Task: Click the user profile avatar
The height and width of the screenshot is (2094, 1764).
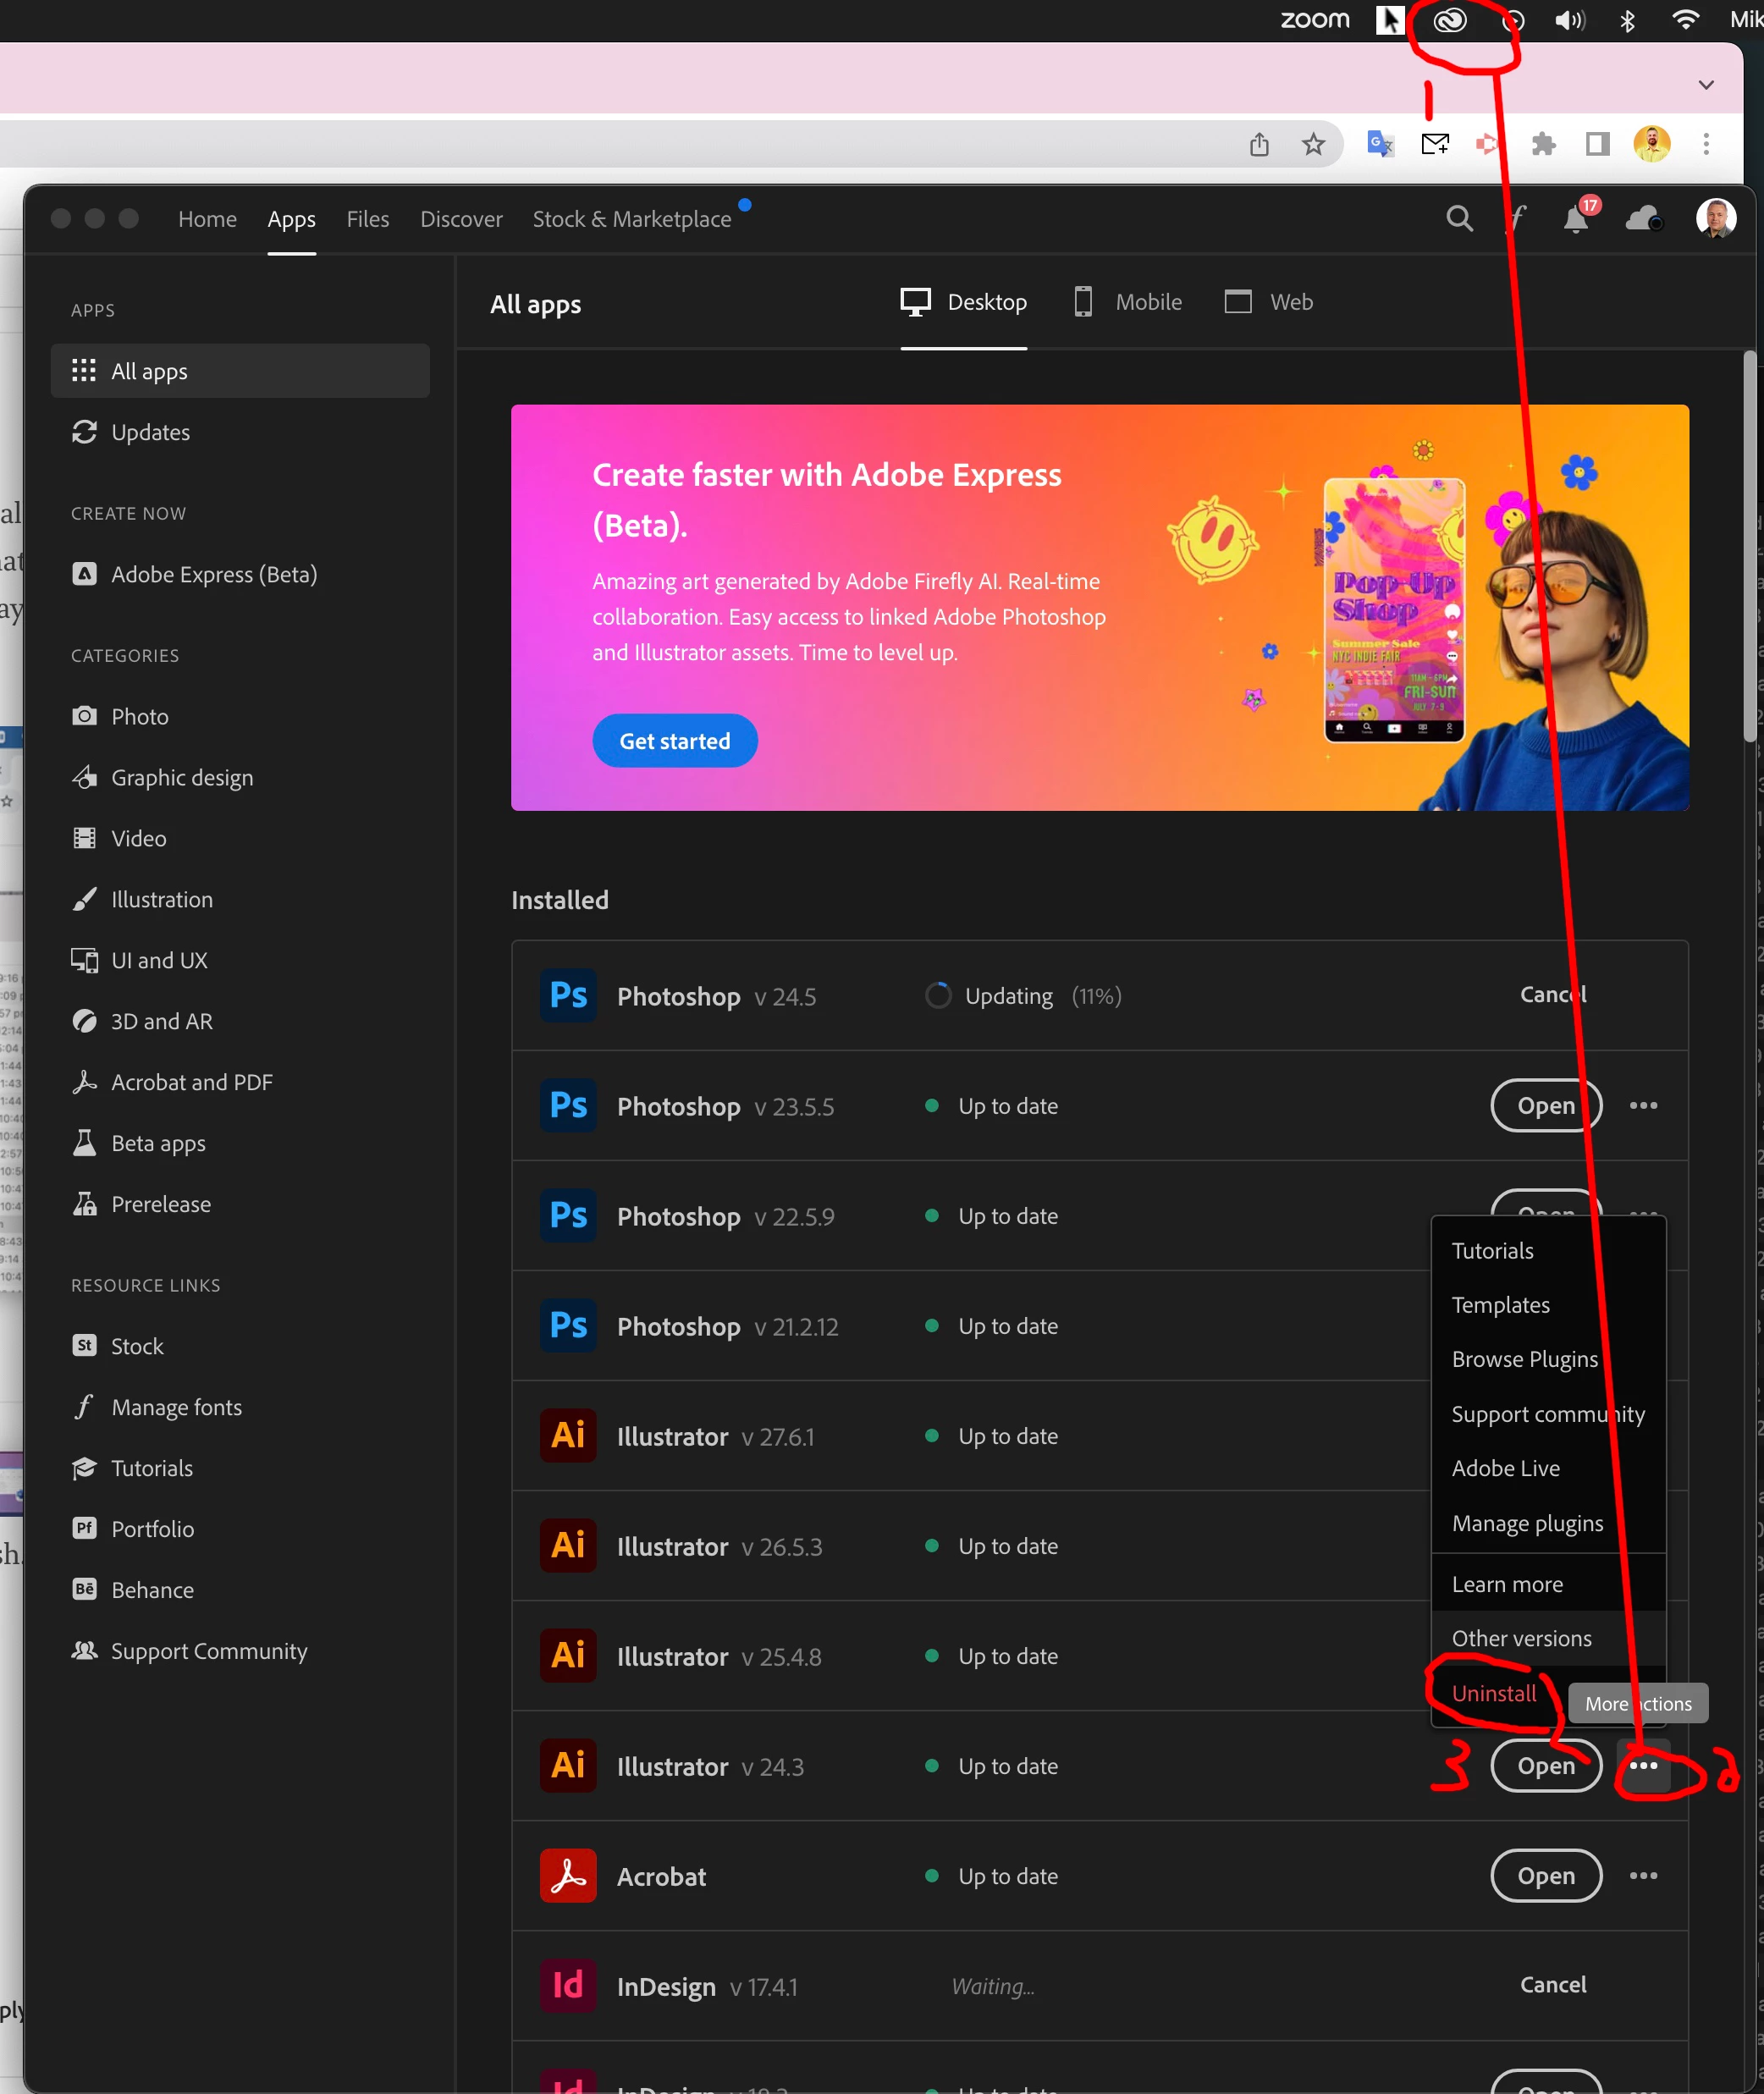Action: coord(1716,218)
